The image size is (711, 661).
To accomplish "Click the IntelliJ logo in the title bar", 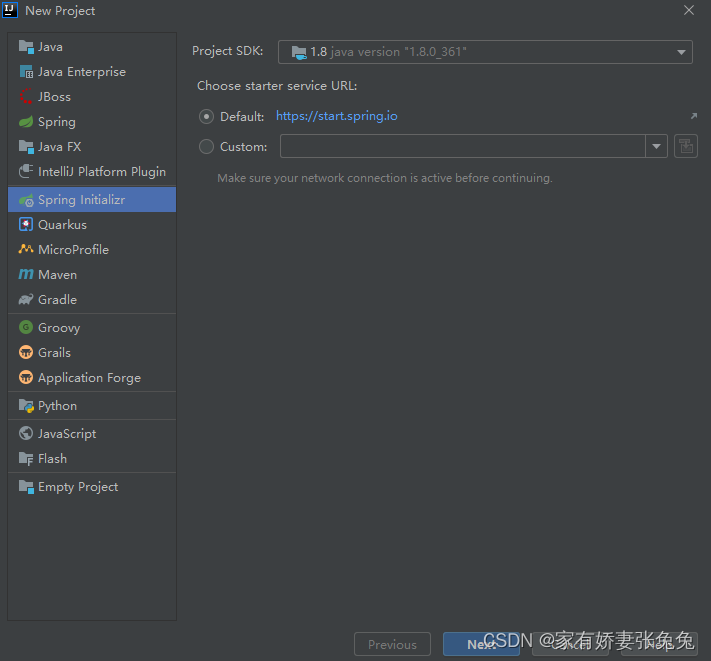I will click(x=10, y=10).
